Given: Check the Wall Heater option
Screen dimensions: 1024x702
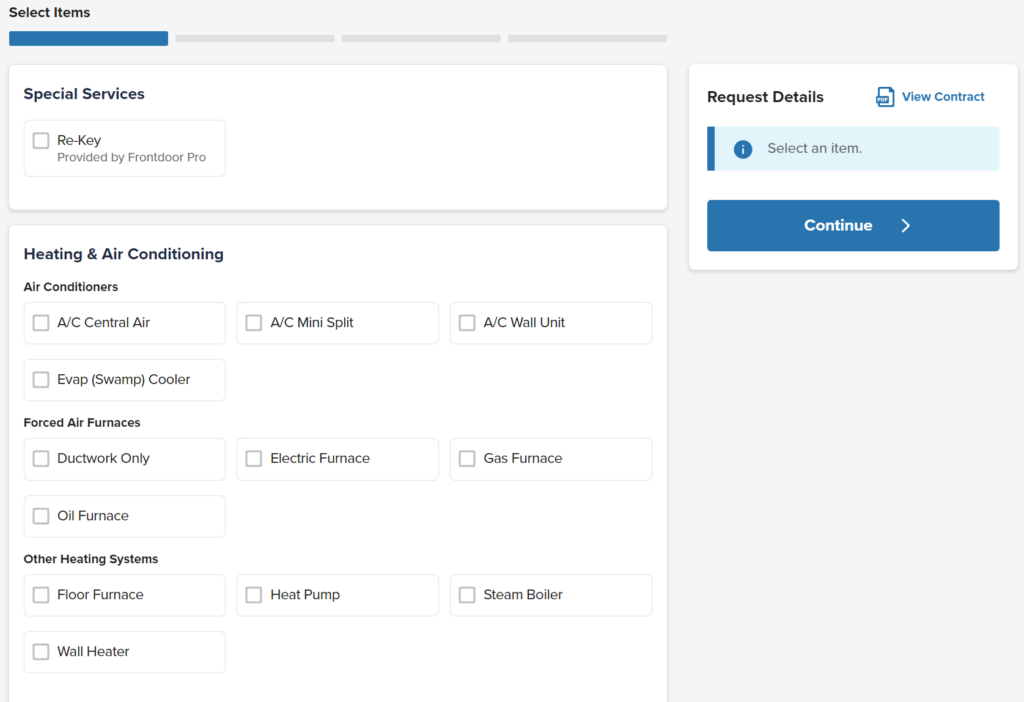Looking at the screenshot, I should tap(40, 651).
